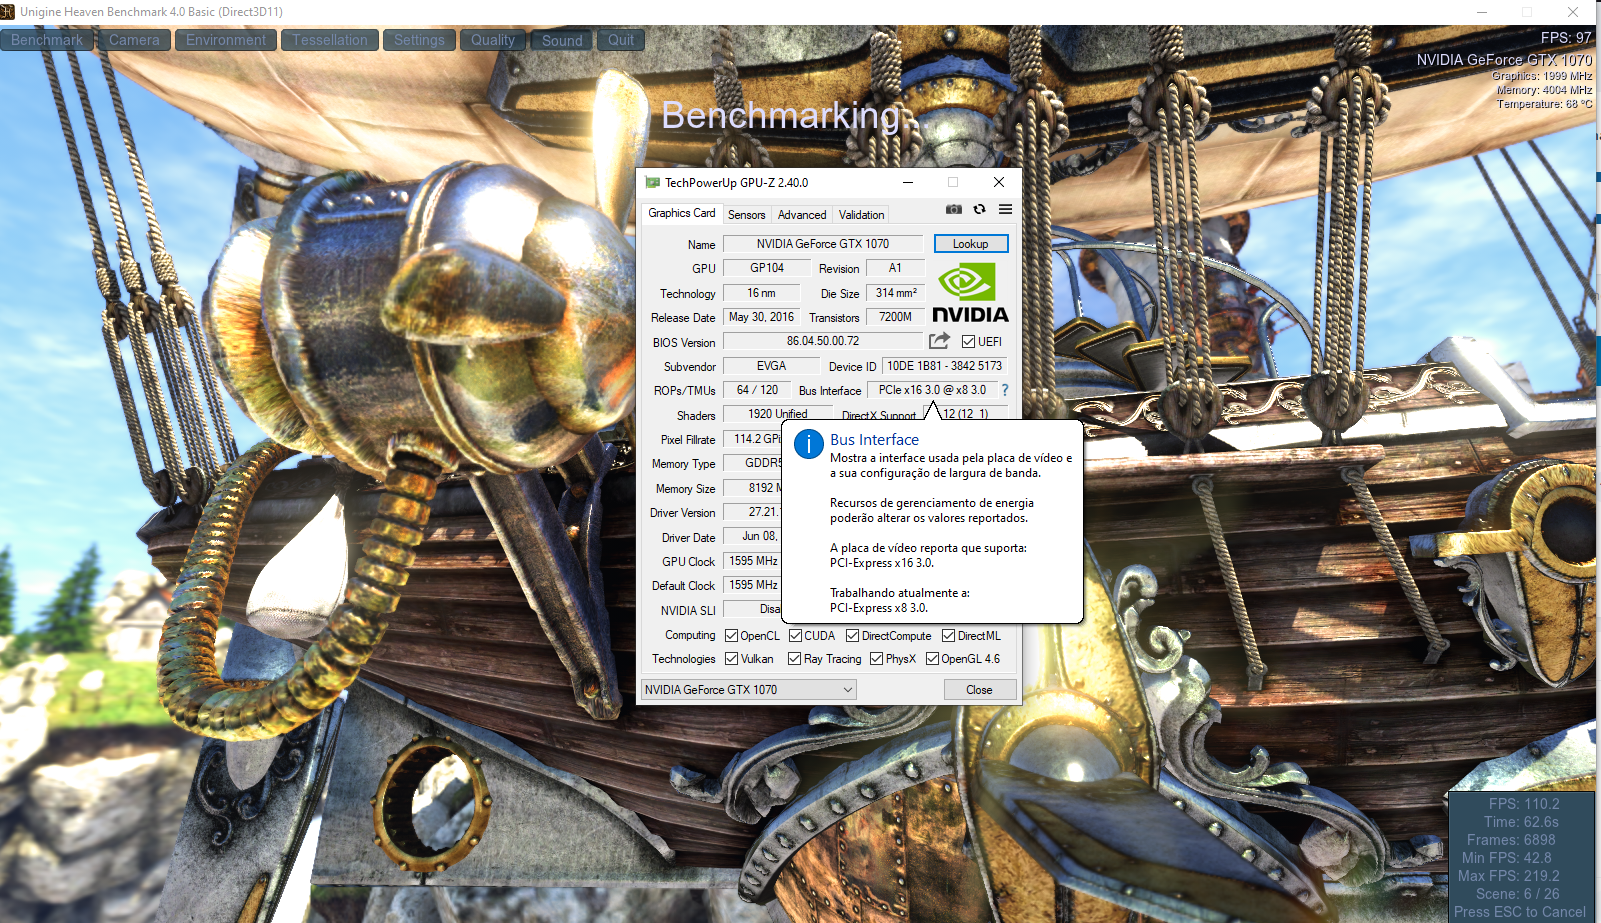Image resolution: width=1601 pixels, height=923 pixels.
Task: Open the Benchmark menu in Heaven
Action: click(x=47, y=40)
